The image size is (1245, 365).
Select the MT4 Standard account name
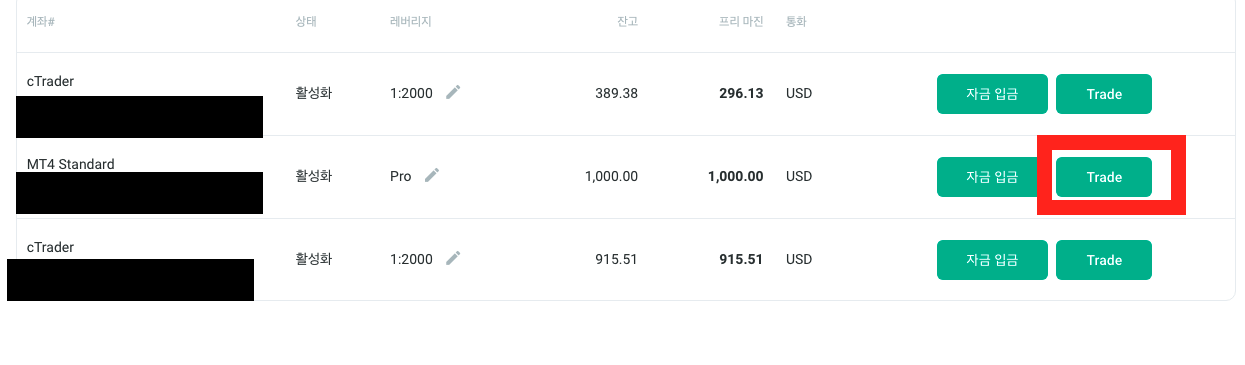[x=71, y=164]
